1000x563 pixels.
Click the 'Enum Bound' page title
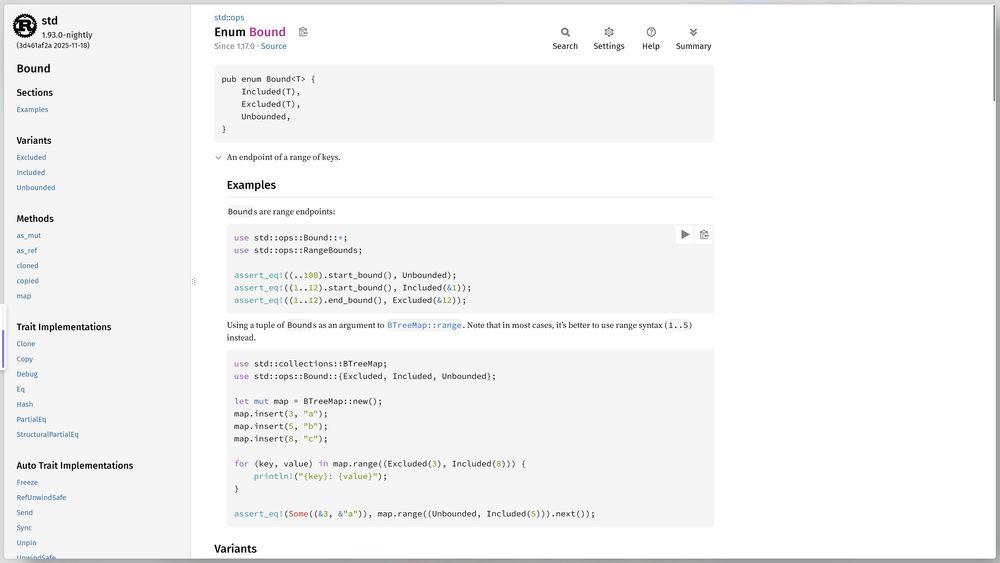pos(250,32)
